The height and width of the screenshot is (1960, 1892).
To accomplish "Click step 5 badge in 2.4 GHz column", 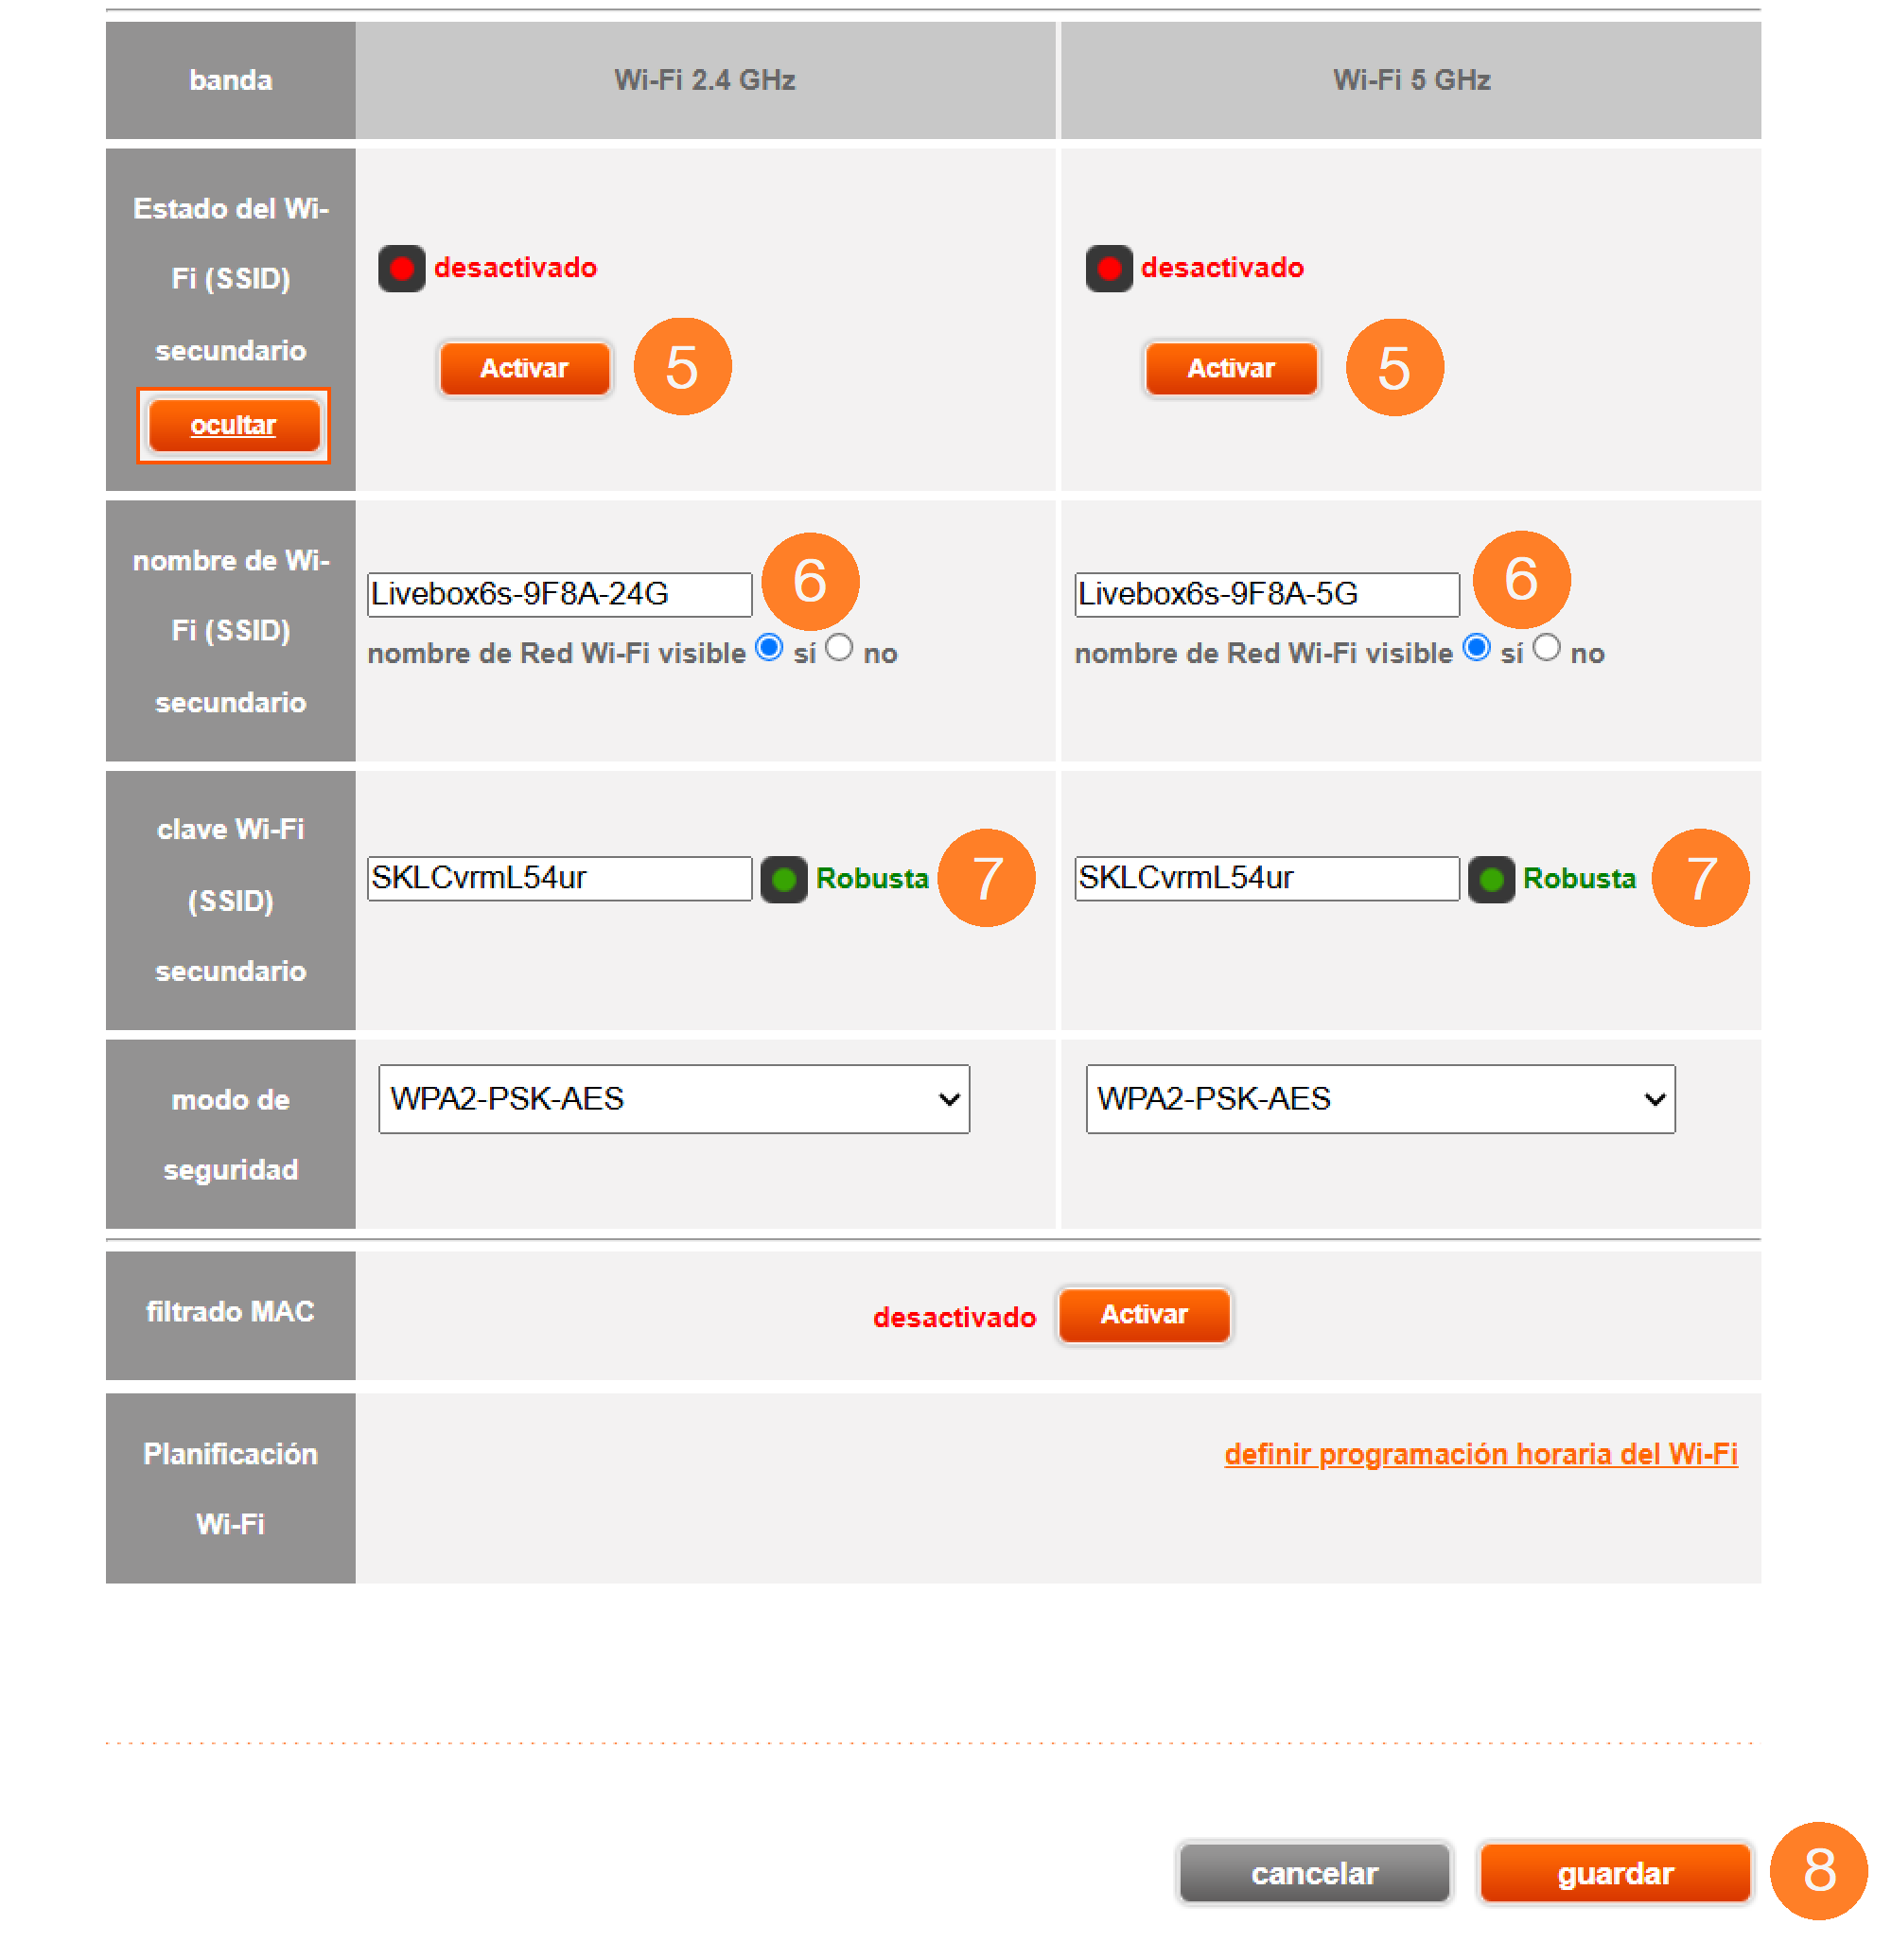I will 682,367.
